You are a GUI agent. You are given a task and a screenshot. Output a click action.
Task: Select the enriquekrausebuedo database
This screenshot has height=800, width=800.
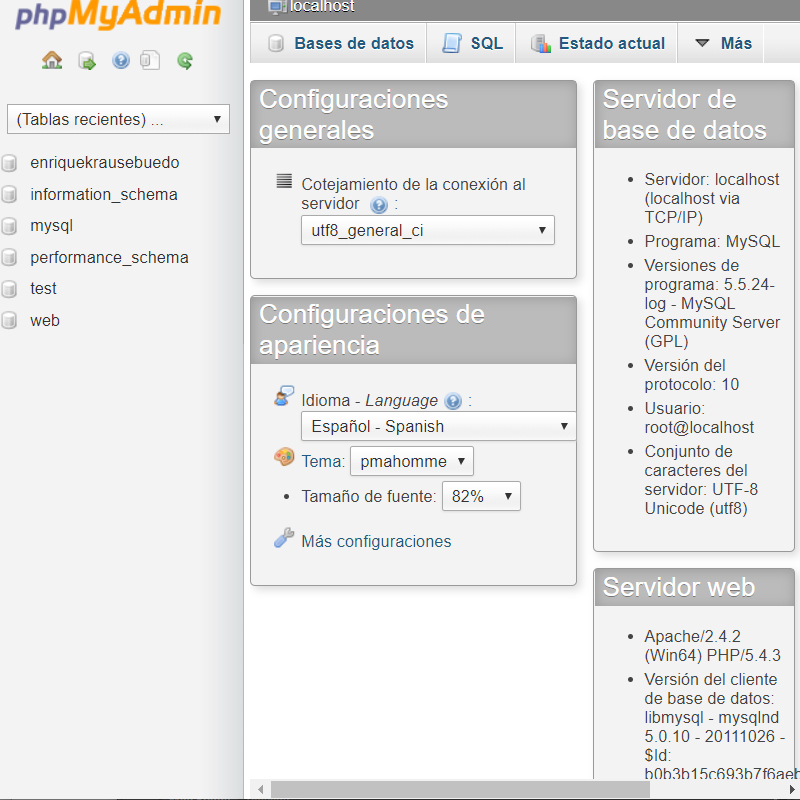(x=105, y=163)
